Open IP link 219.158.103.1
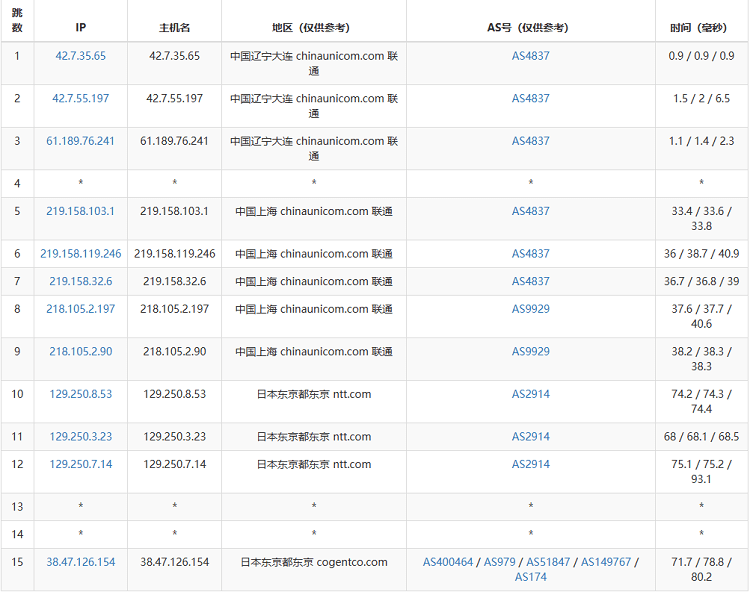Screen dimensions: 750x592 [x=80, y=211]
